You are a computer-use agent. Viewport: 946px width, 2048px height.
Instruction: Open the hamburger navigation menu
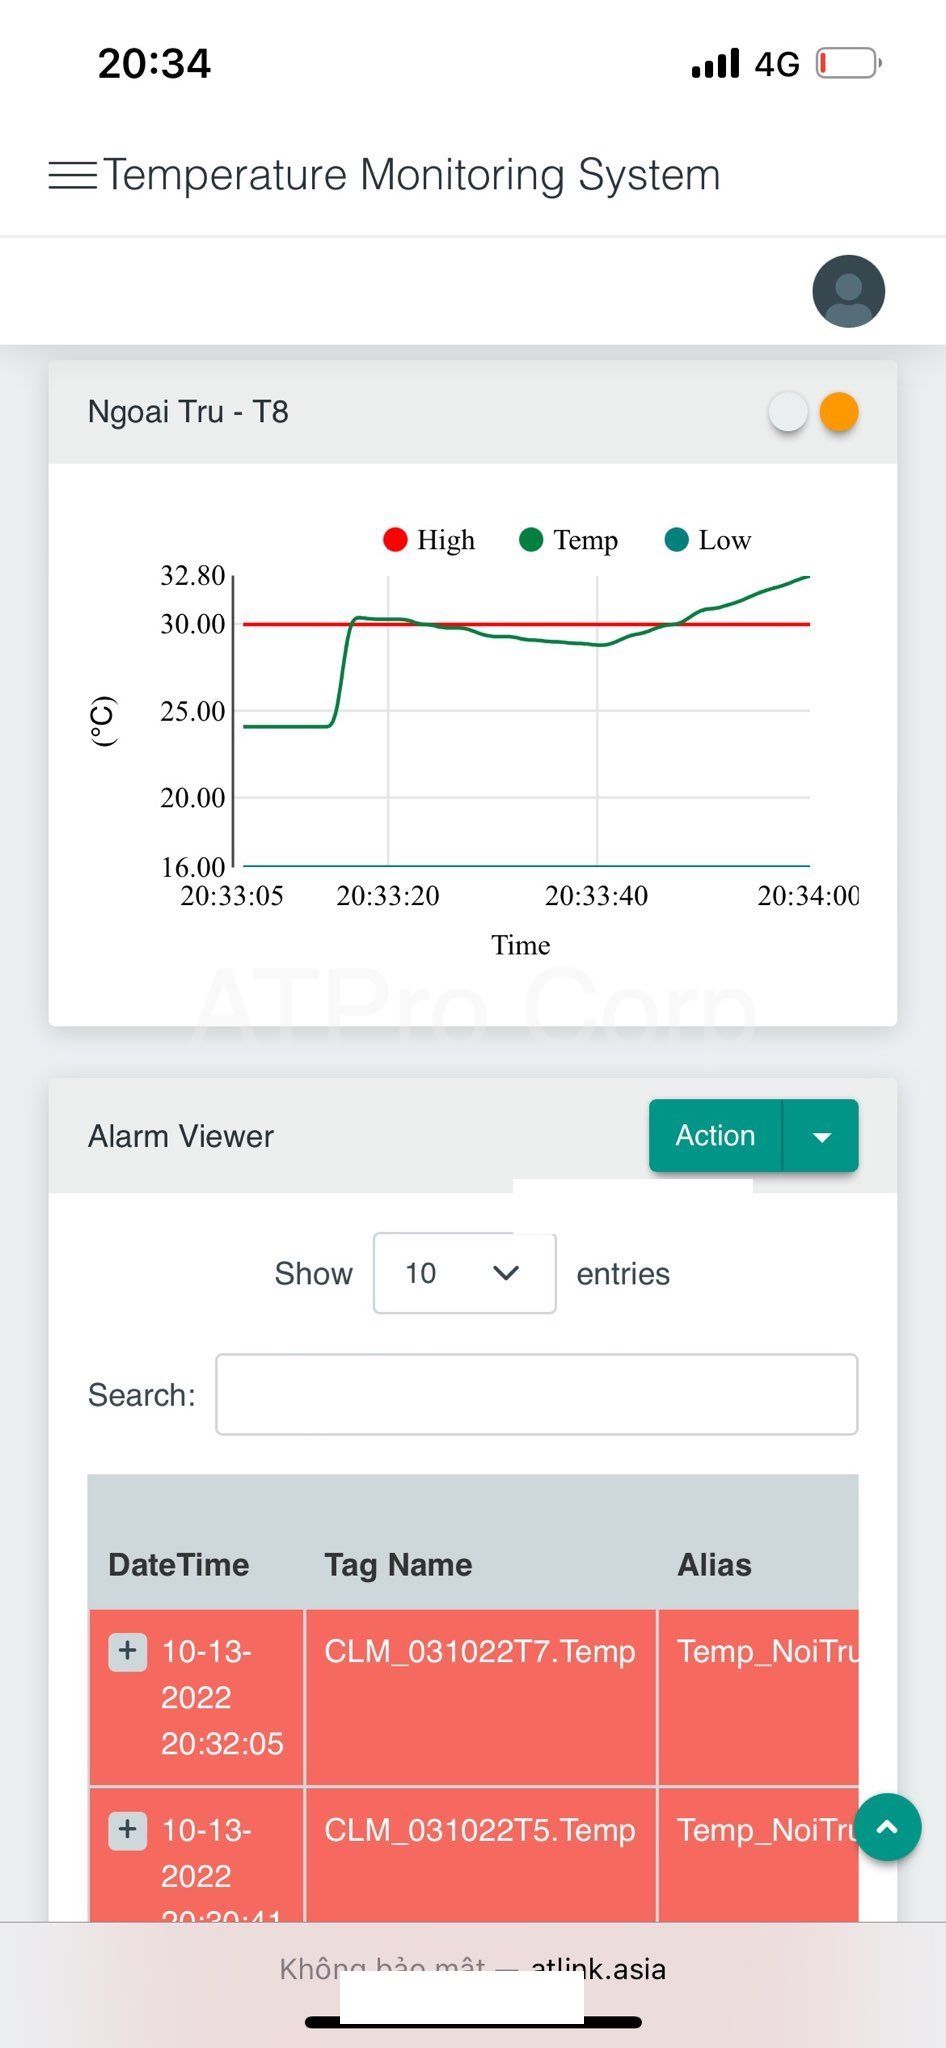pyautogui.click(x=72, y=176)
